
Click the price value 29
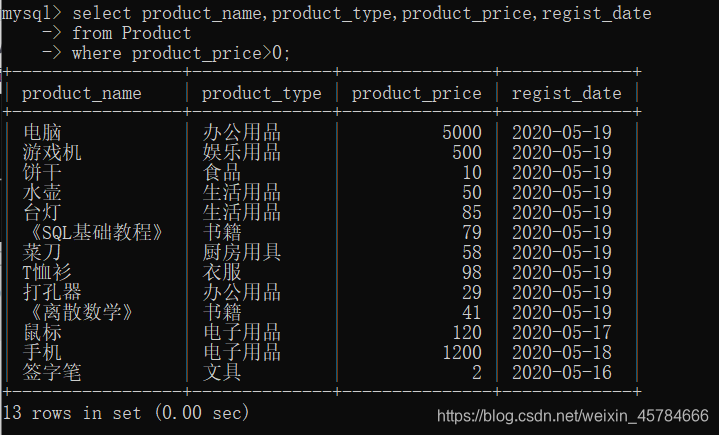coord(472,292)
